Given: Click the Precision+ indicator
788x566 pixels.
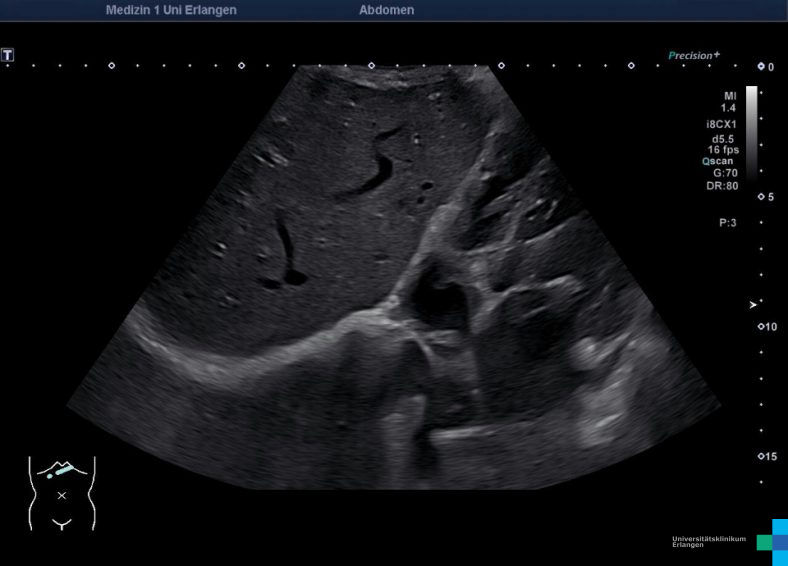Looking at the screenshot, I should [x=694, y=56].
